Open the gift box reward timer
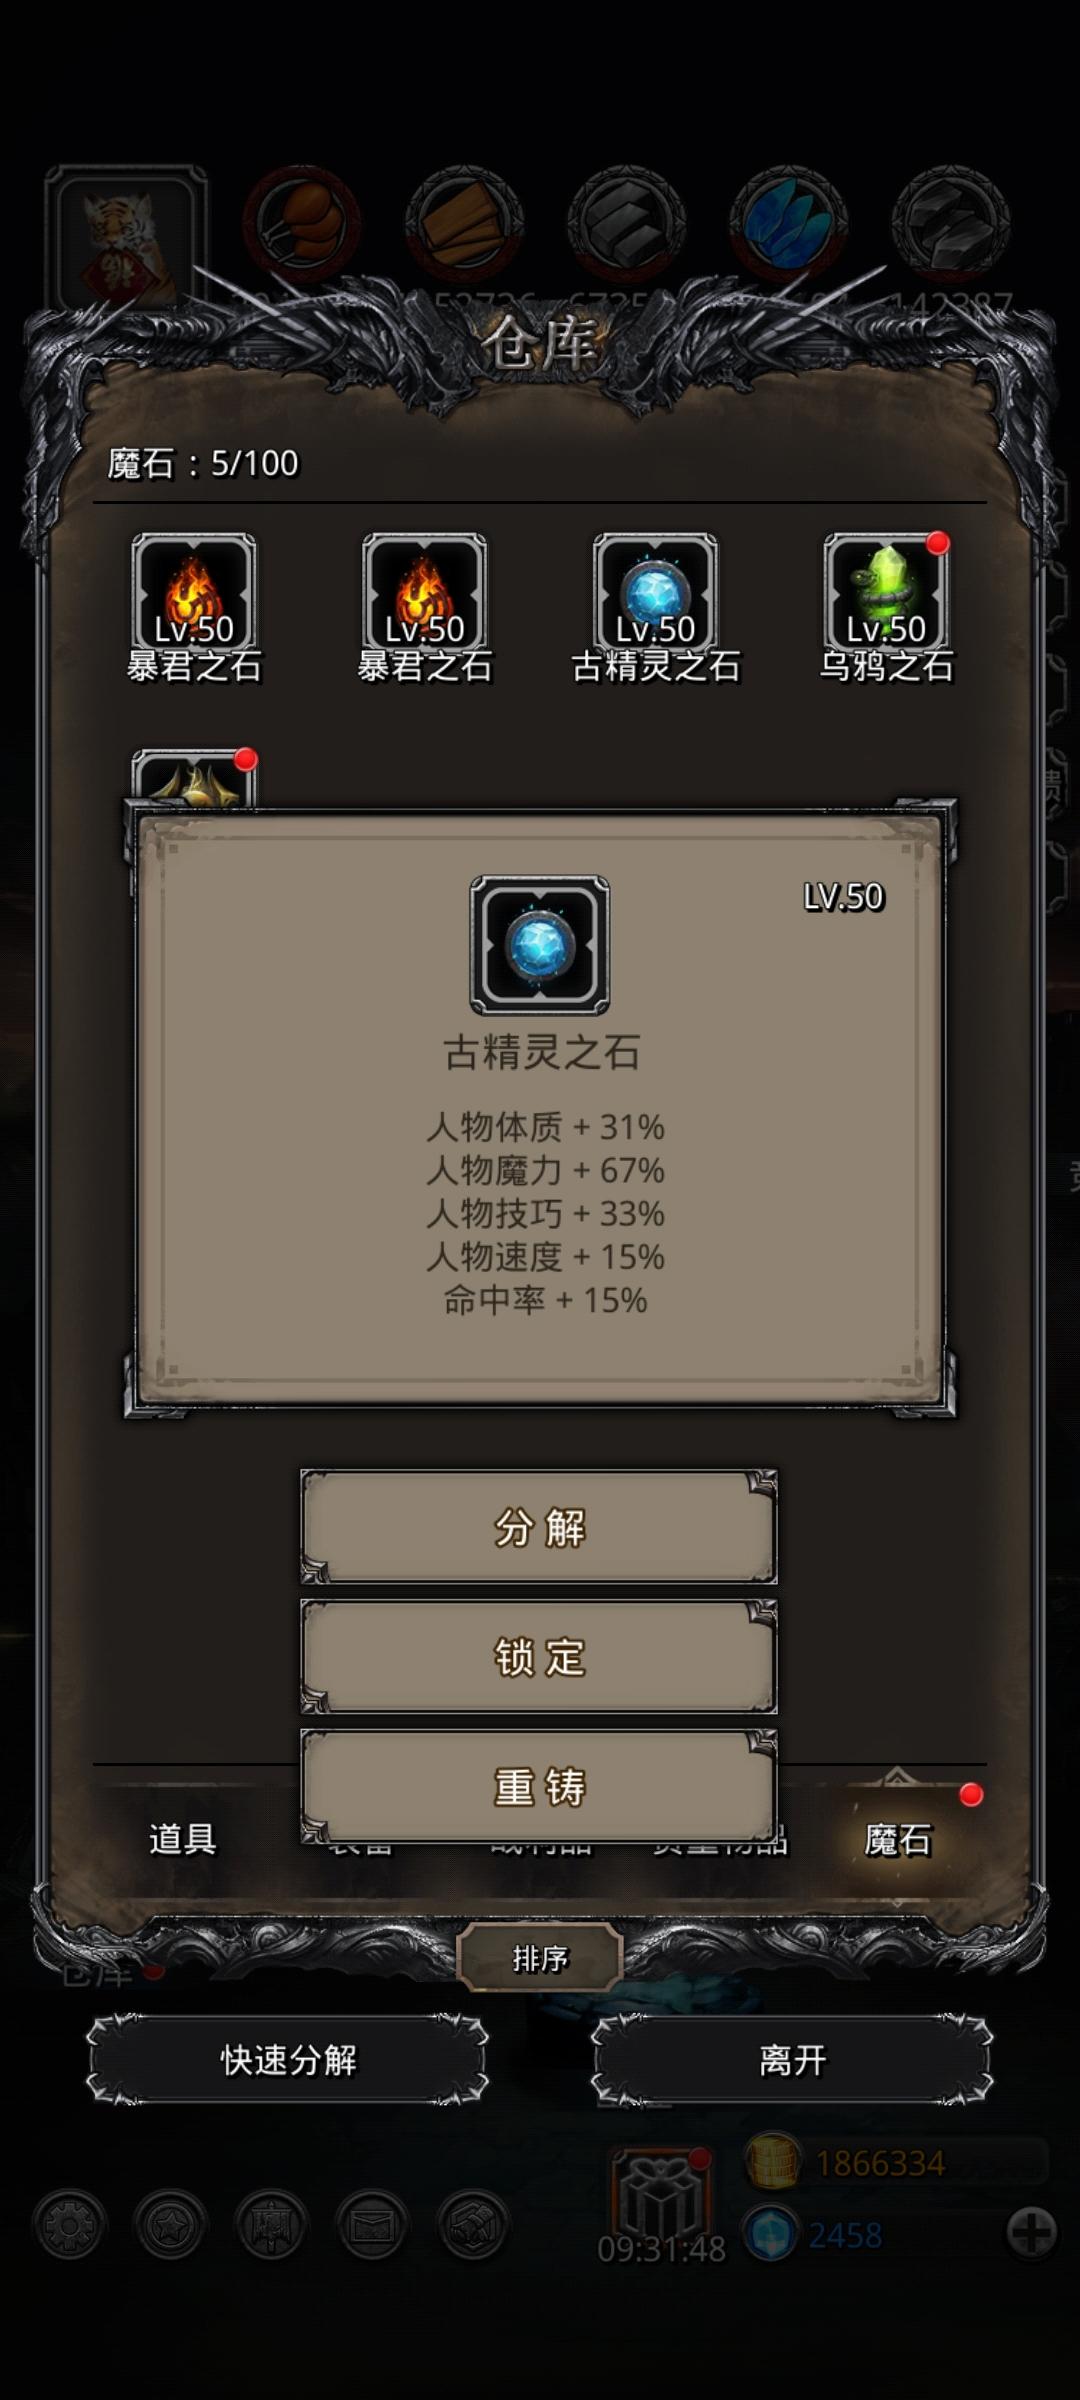Image resolution: width=1080 pixels, height=2400 pixels. coord(662,2196)
